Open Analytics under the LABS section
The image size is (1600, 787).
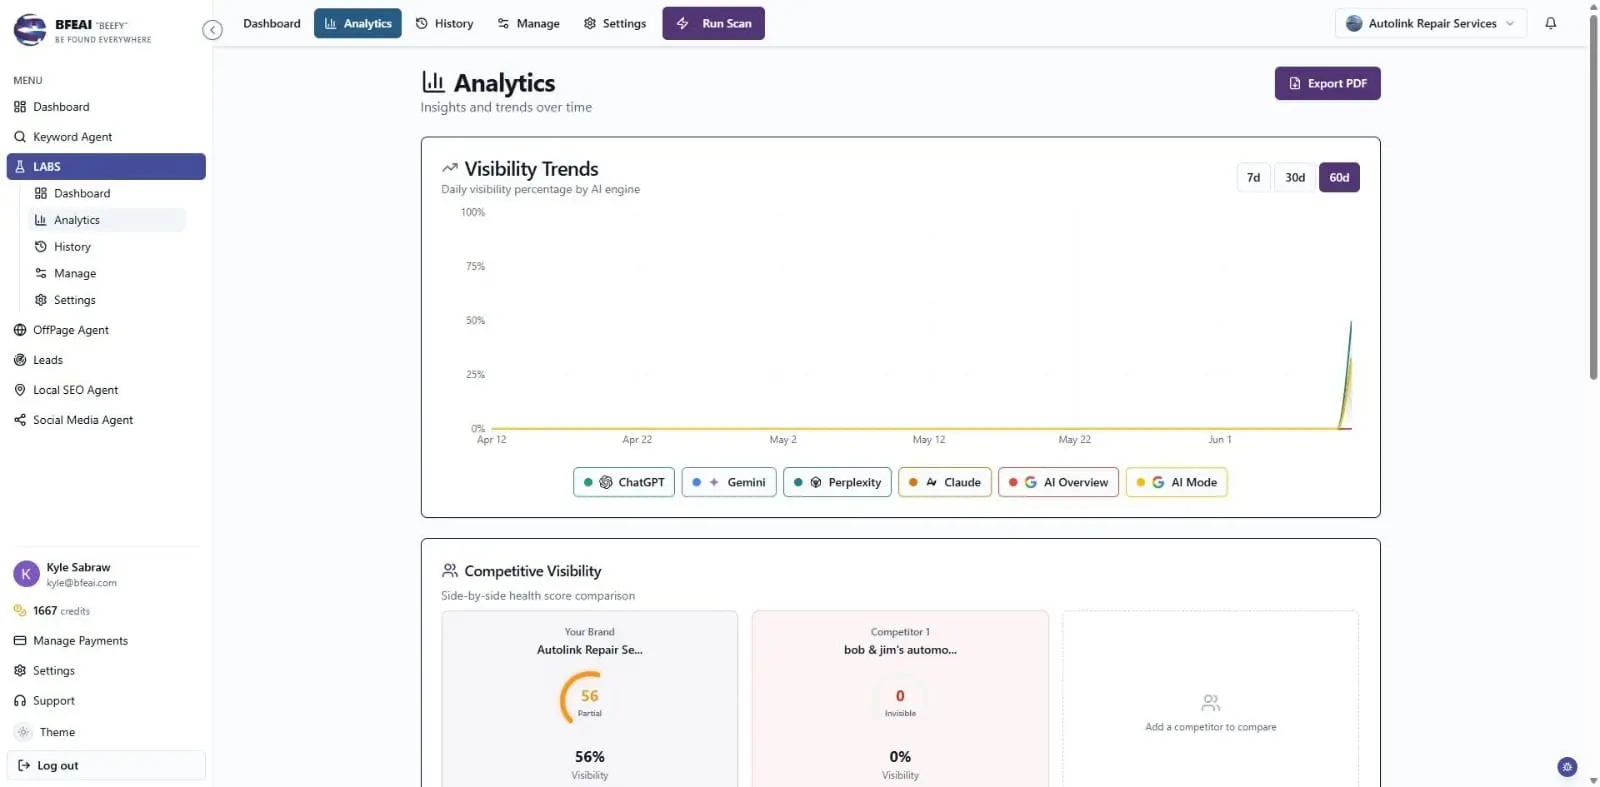pyautogui.click(x=108, y=220)
